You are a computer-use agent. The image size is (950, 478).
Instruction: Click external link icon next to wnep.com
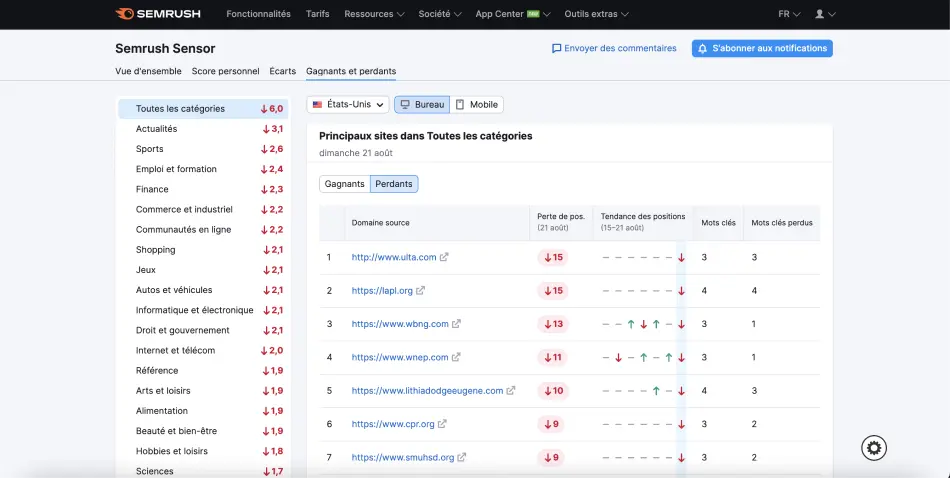(x=456, y=357)
